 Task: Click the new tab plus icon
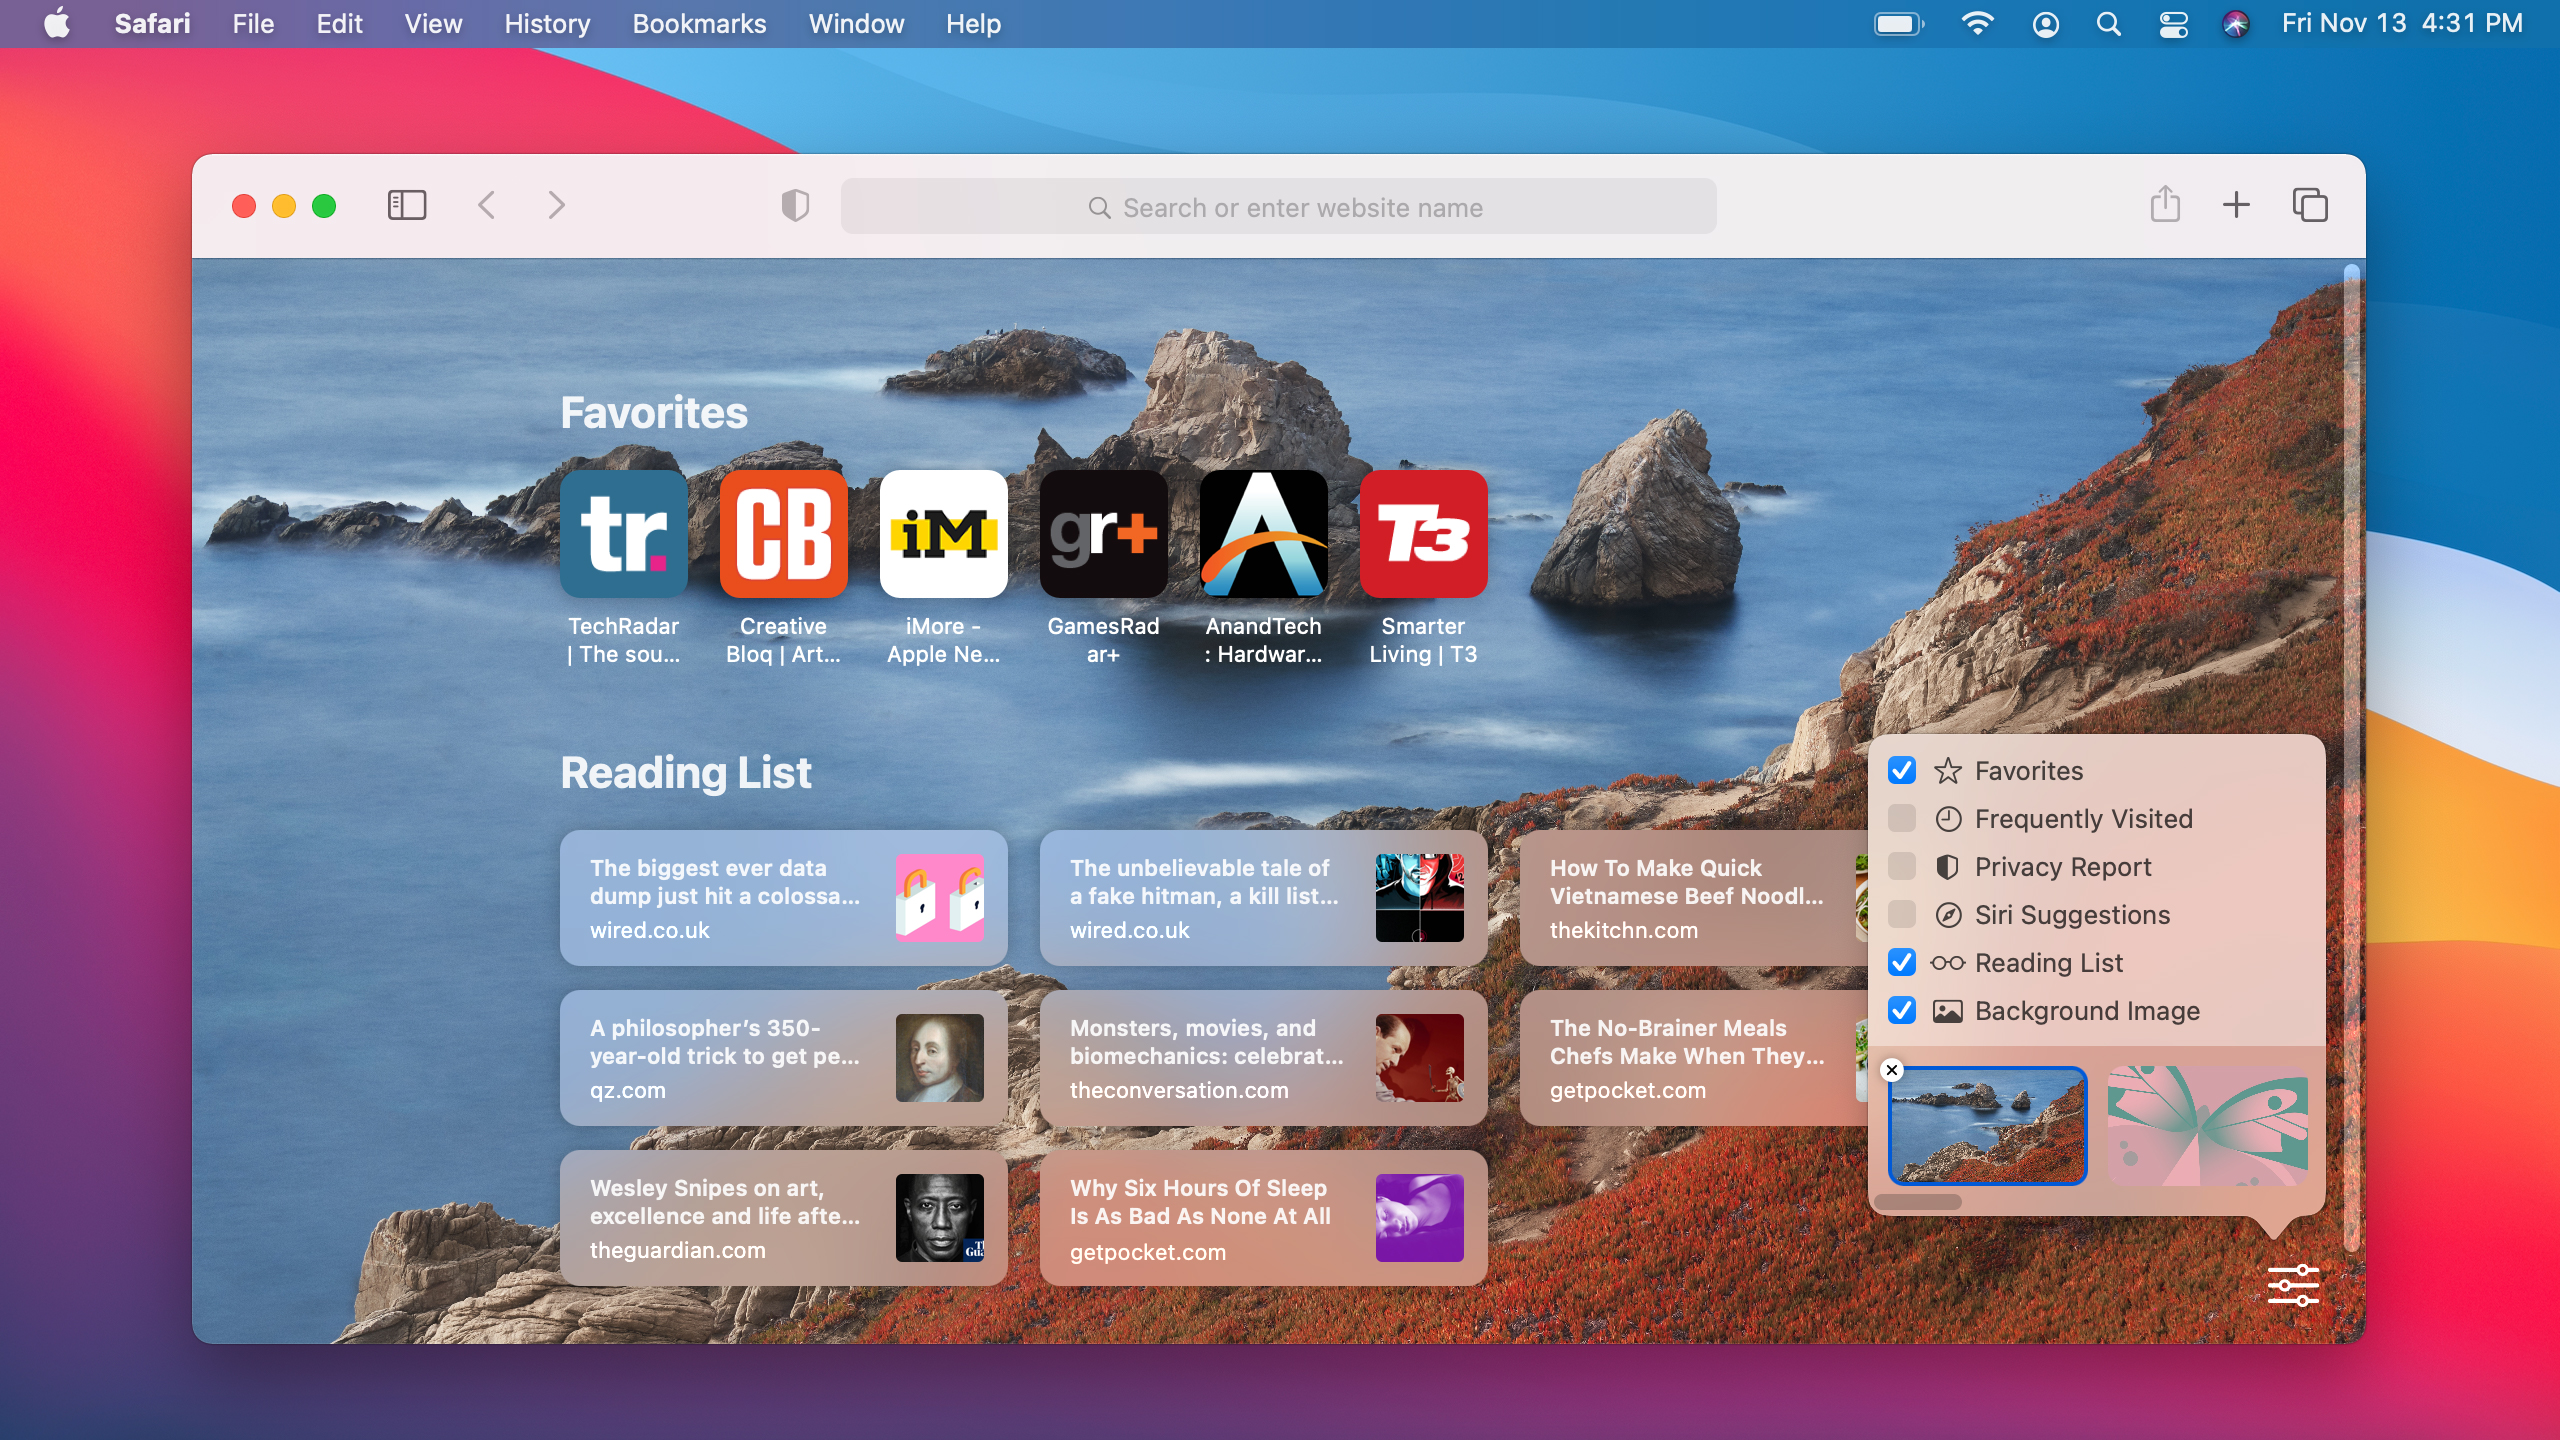click(2236, 205)
